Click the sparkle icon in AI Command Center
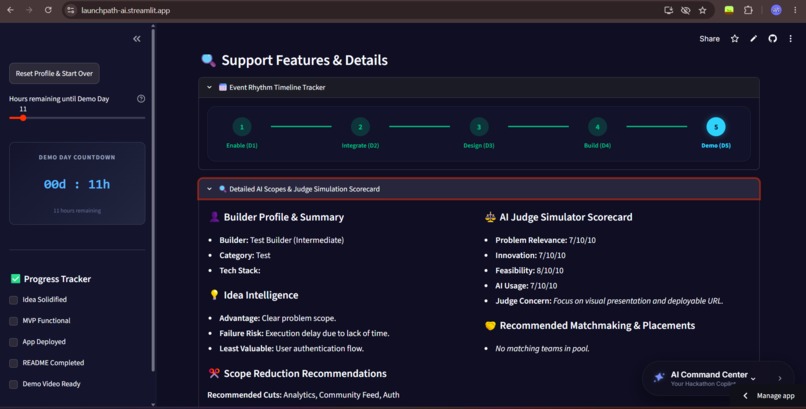Viewport: 806px width, 409px height. click(x=658, y=378)
